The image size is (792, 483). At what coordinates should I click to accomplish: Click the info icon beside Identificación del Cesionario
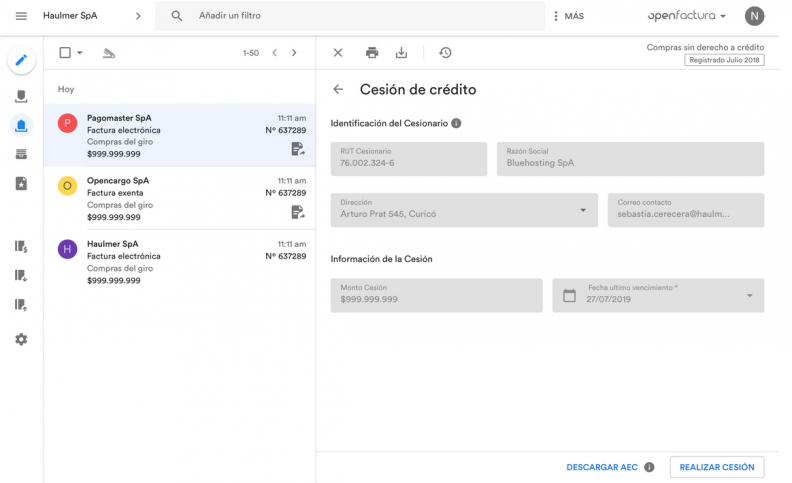click(x=456, y=123)
